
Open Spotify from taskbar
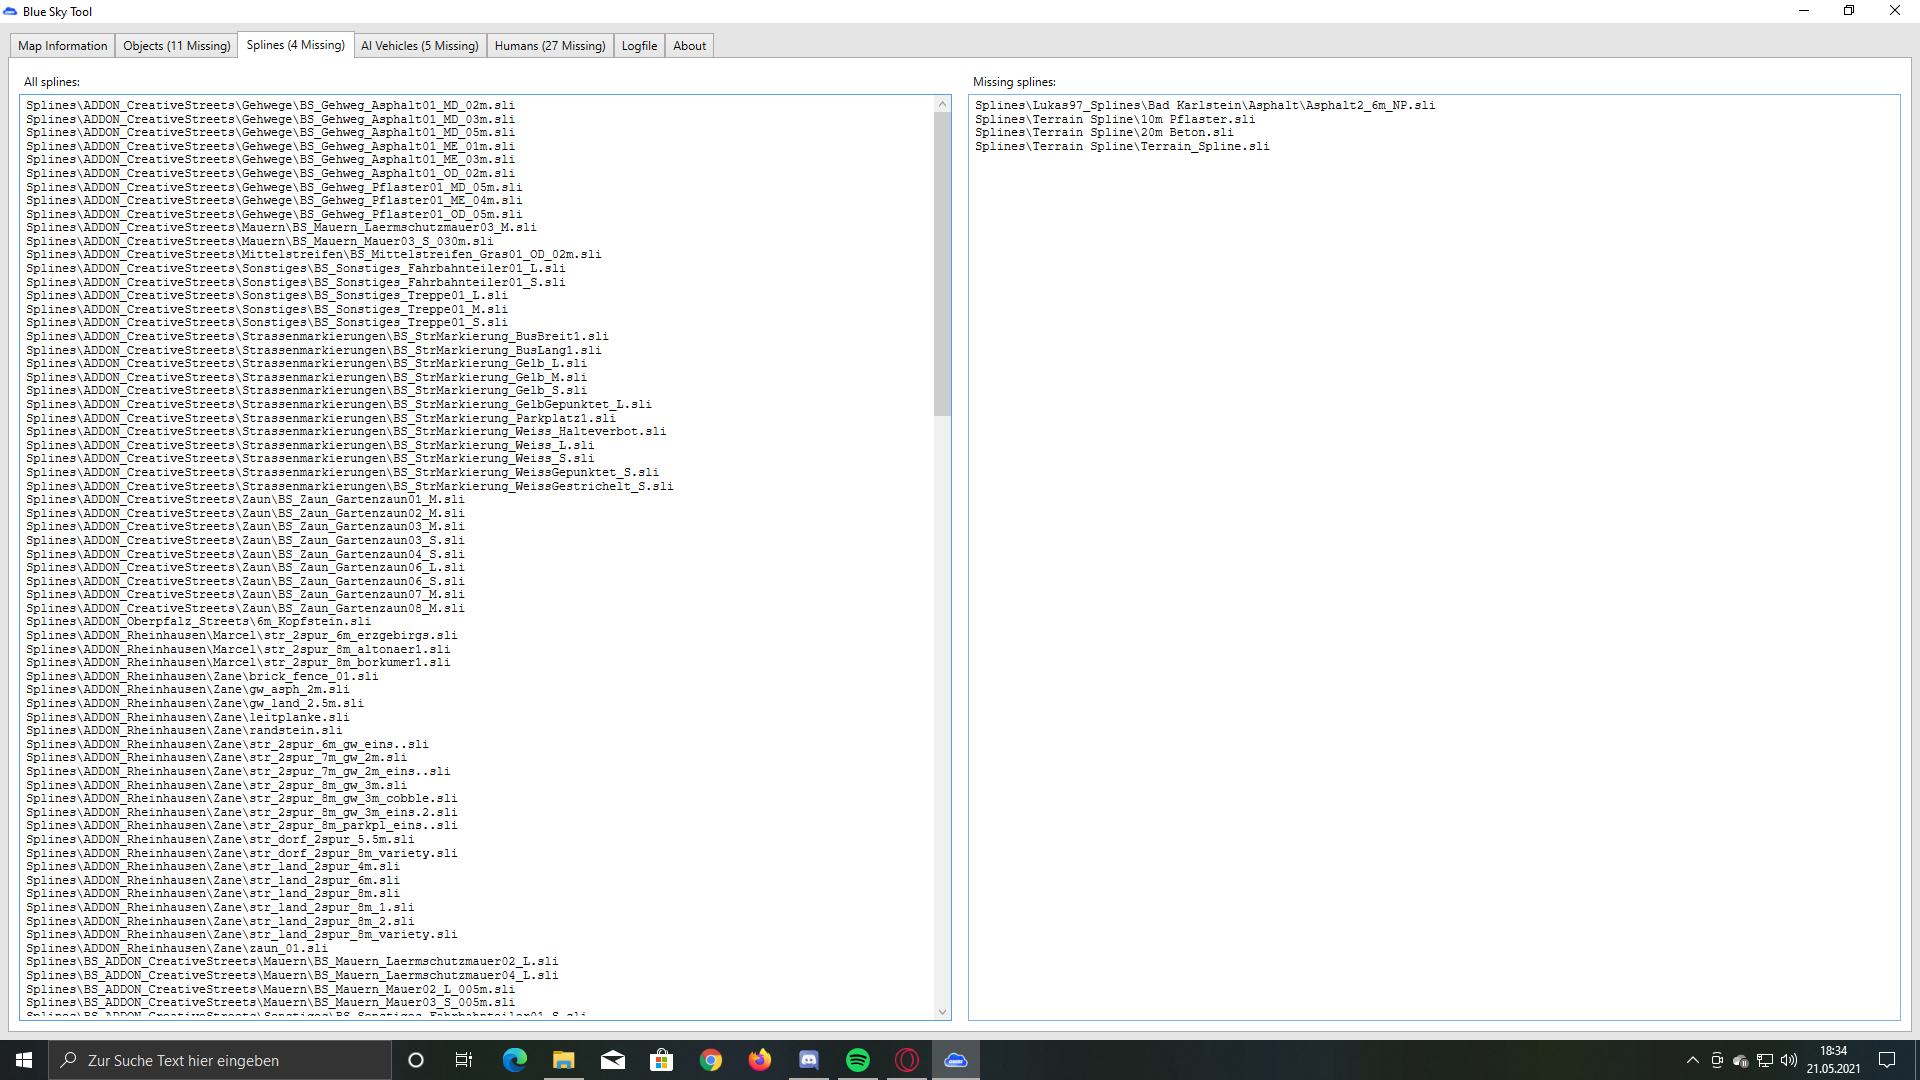click(858, 1060)
